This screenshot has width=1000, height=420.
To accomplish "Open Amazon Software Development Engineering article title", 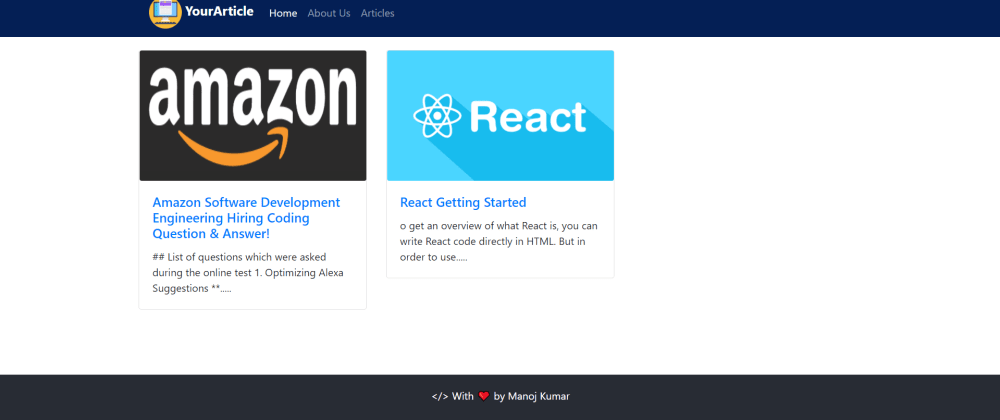I will point(246,218).
